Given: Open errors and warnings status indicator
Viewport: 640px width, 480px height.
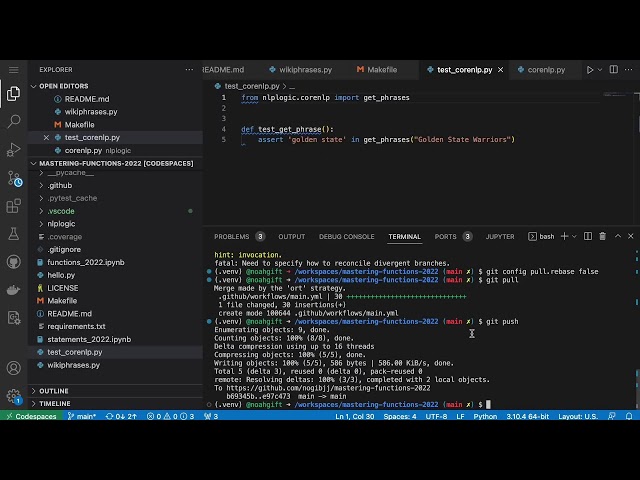Looking at the screenshot, I should tap(171, 416).
